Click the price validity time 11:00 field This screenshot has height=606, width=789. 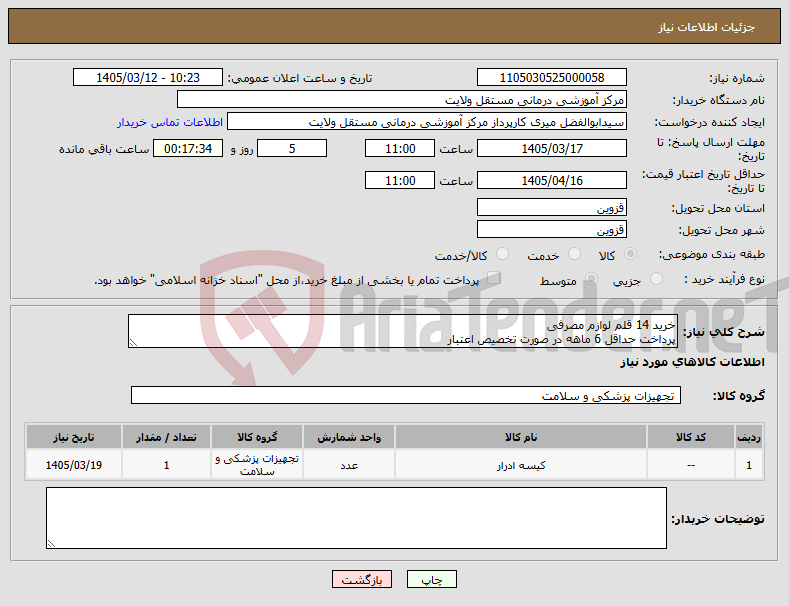[400, 180]
